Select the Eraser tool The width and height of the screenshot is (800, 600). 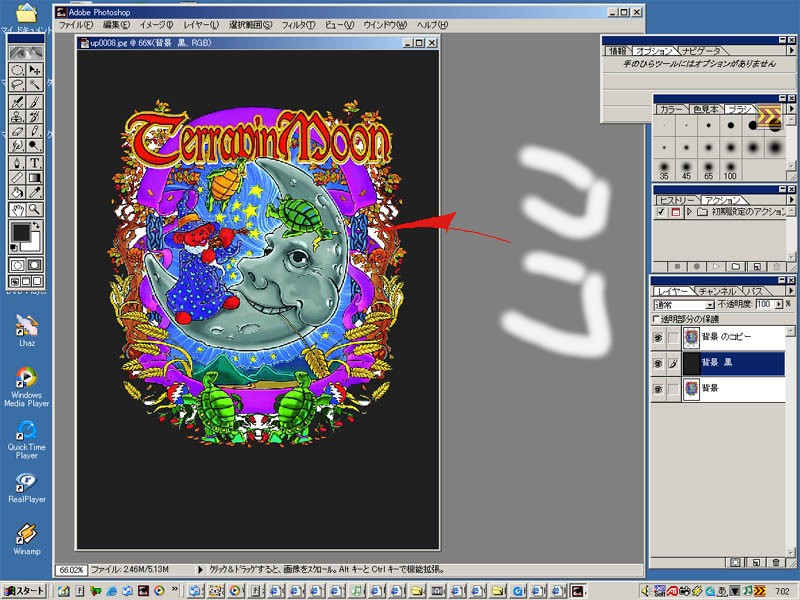(x=17, y=132)
